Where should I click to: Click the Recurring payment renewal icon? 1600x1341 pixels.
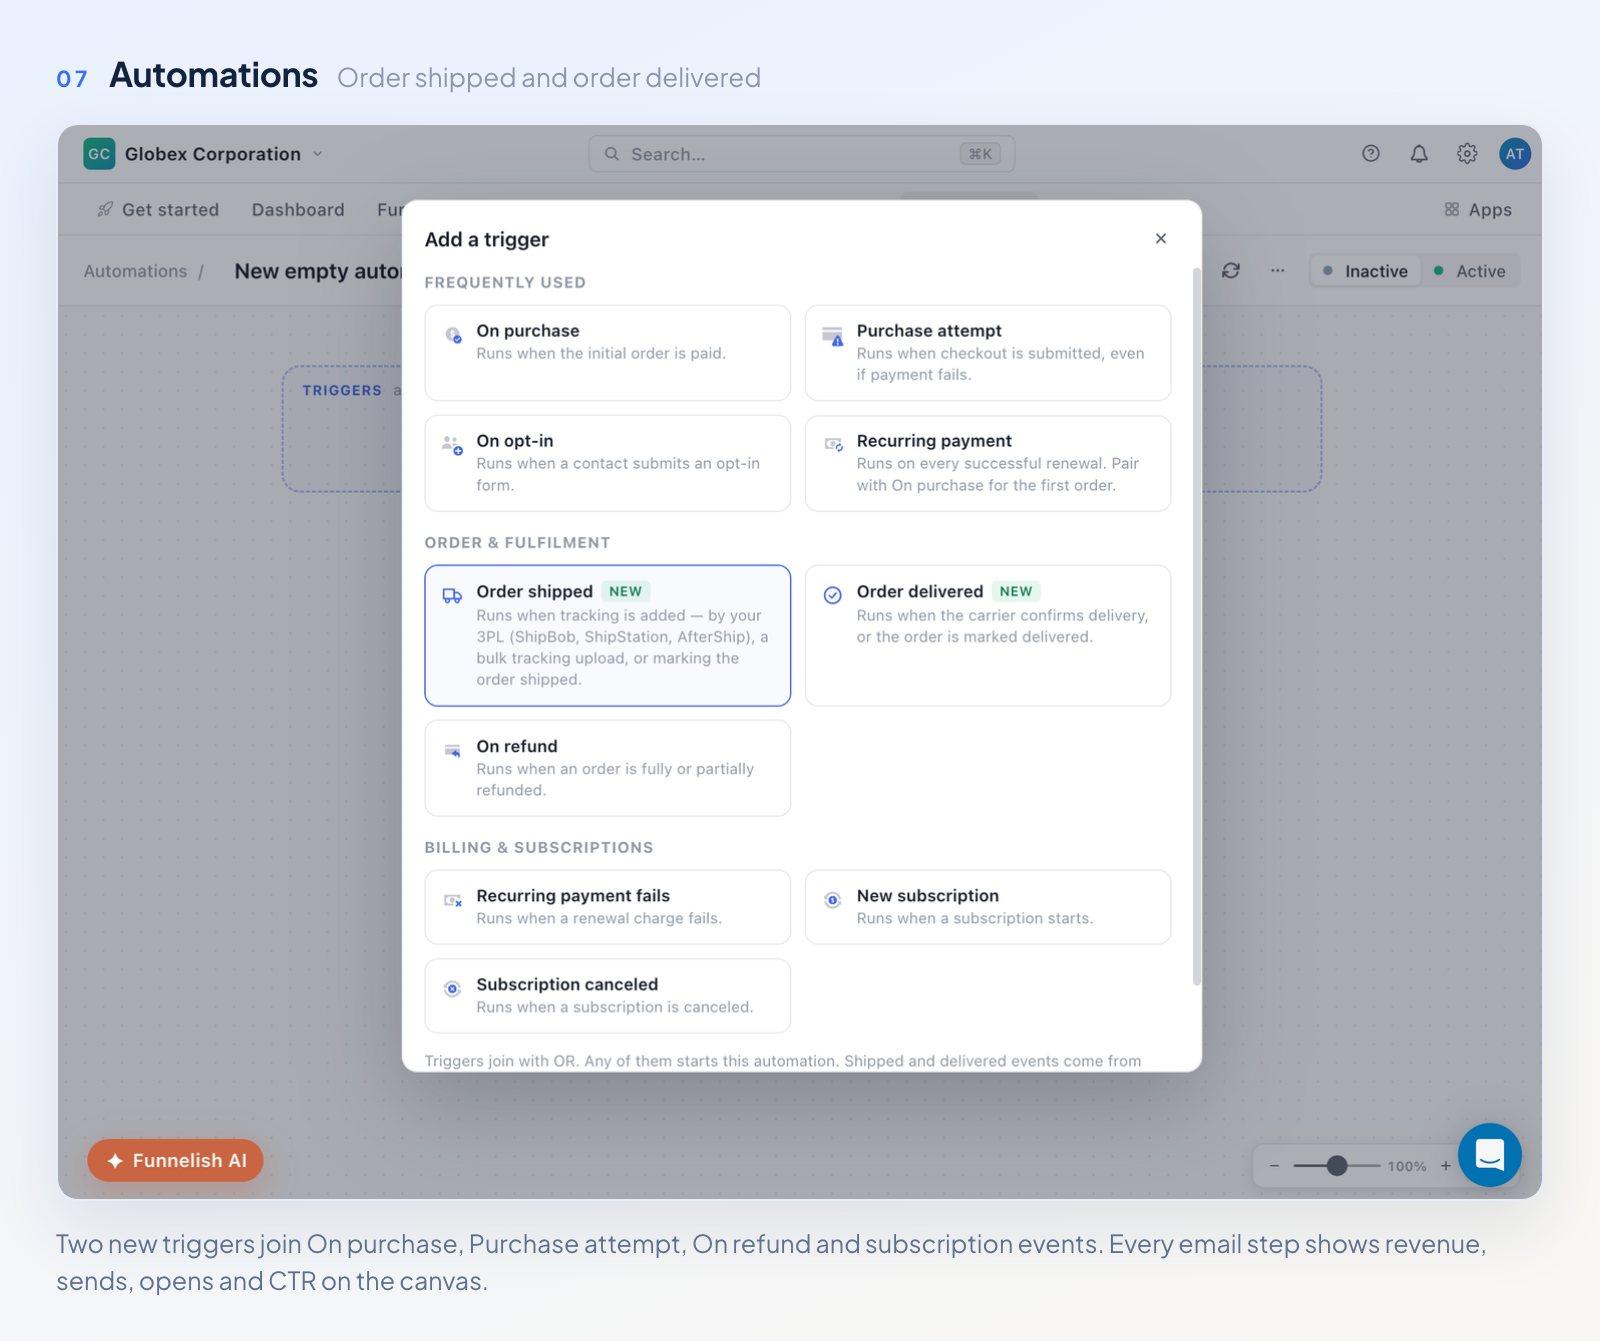click(x=832, y=444)
